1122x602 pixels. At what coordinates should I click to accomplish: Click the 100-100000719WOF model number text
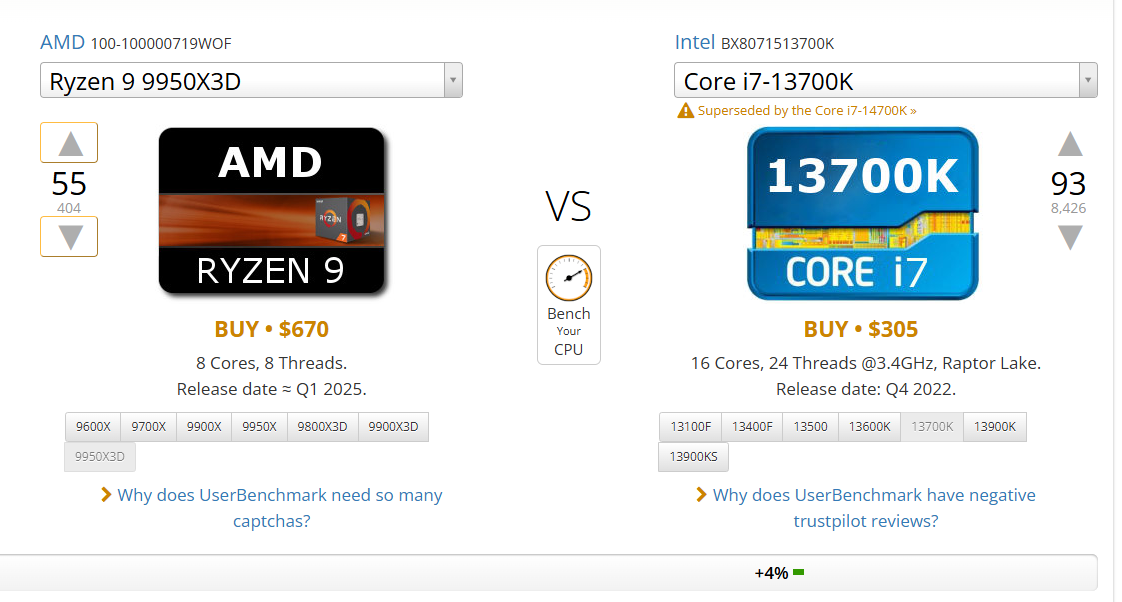[161, 44]
